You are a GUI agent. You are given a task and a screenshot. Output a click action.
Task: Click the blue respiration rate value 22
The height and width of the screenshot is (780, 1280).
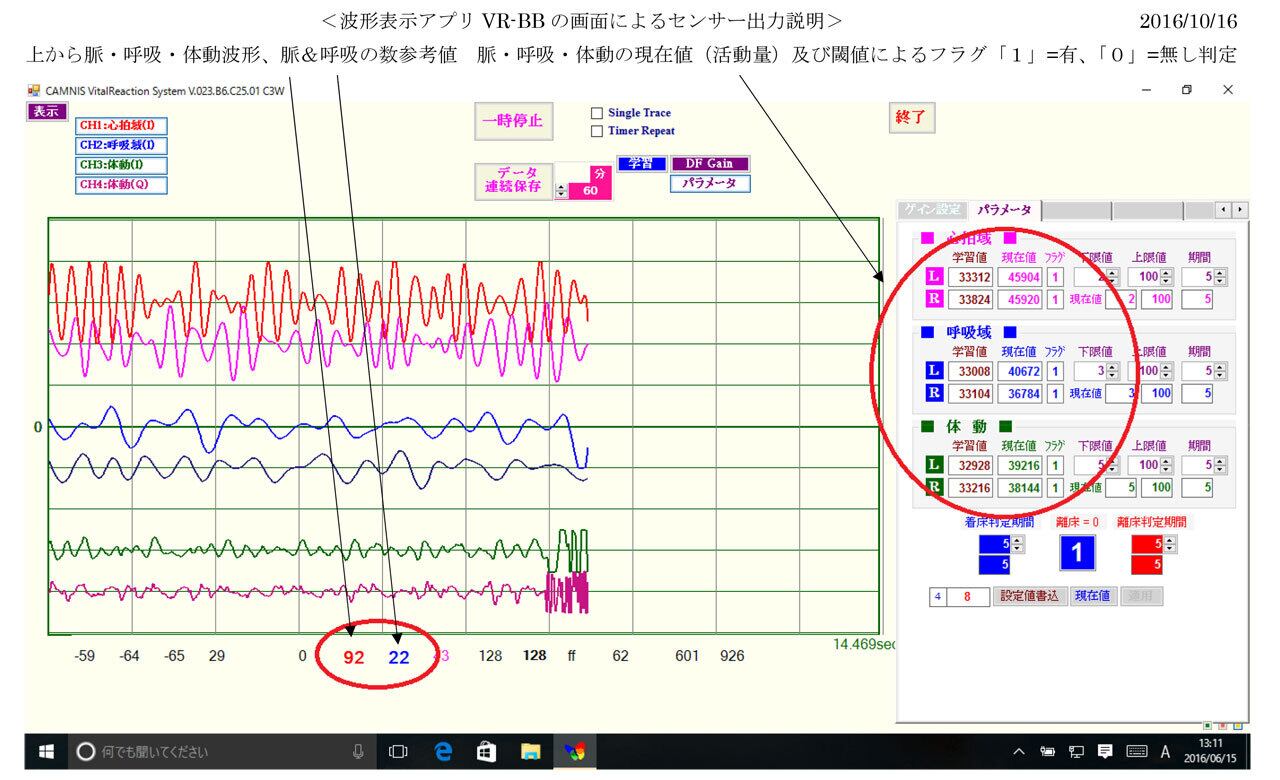point(399,657)
